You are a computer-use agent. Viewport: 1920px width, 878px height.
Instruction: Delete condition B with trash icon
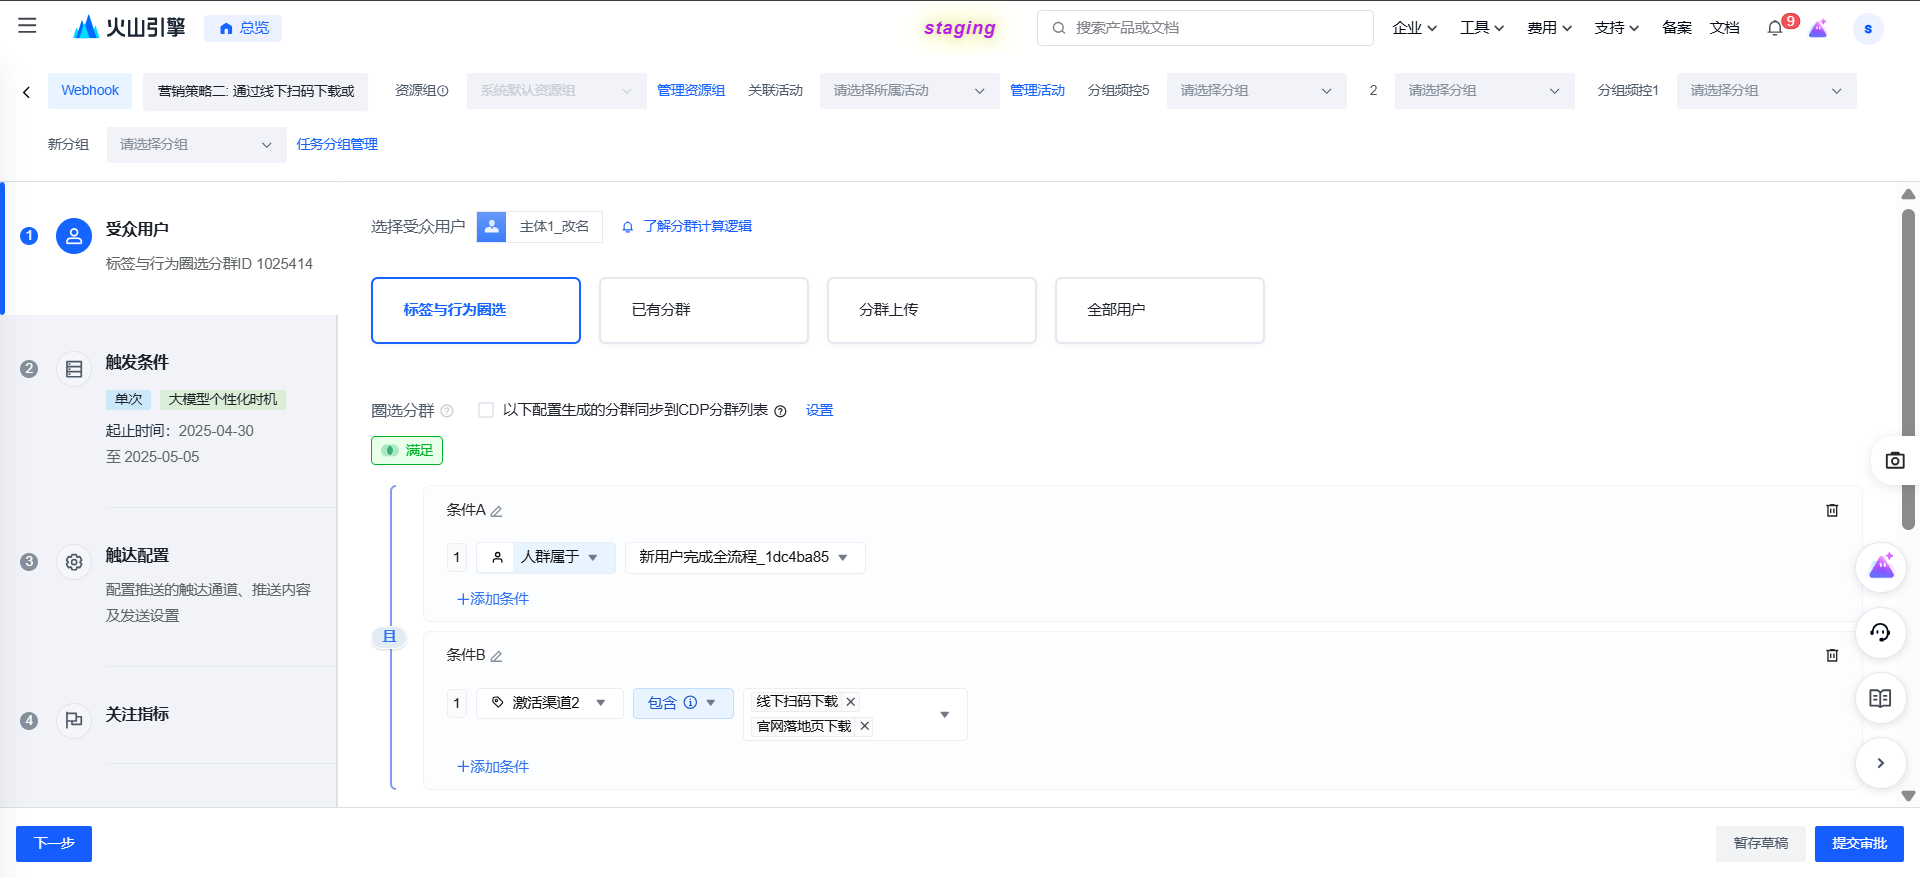[x=1832, y=655]
